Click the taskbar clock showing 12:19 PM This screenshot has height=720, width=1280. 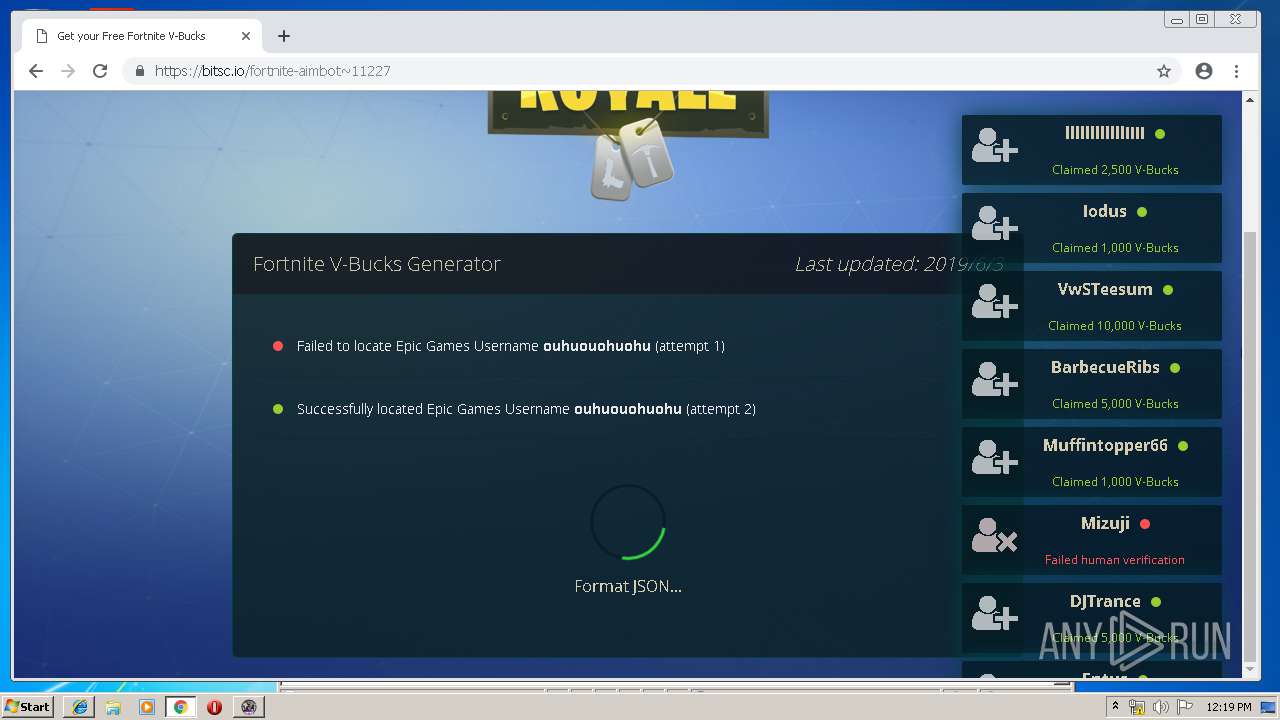[x=1228, y=707]
